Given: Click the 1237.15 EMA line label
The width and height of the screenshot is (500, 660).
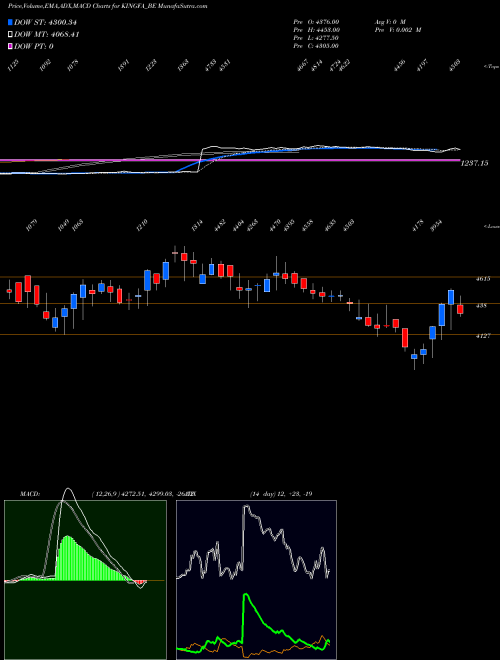Looking at the screenshot, I should 474,163.
